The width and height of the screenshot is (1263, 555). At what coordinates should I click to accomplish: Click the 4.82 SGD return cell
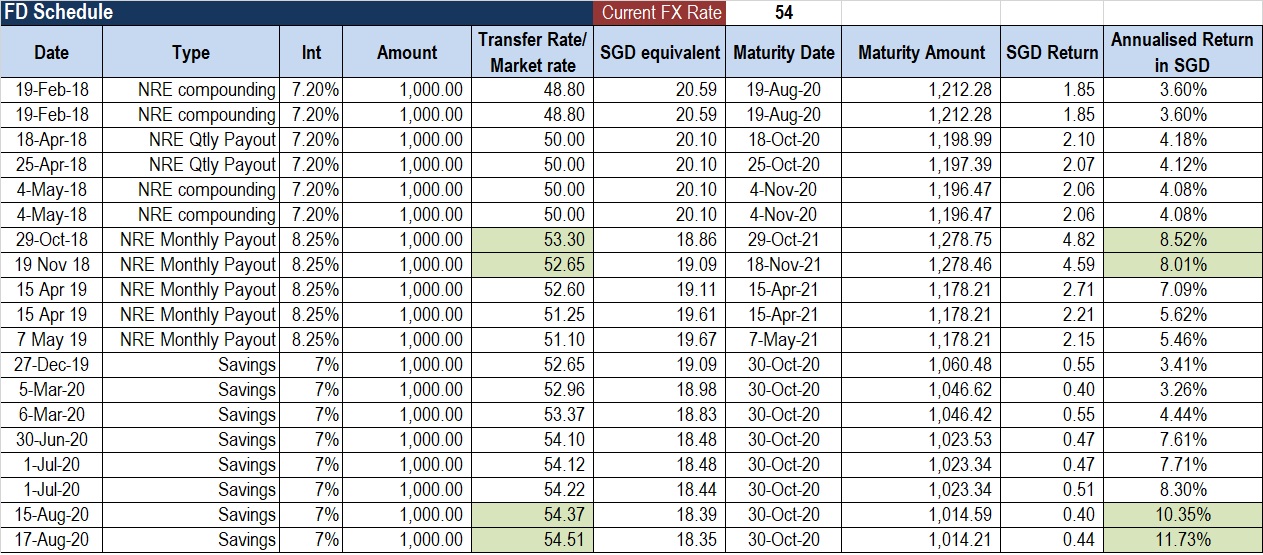coord(1051,240)
